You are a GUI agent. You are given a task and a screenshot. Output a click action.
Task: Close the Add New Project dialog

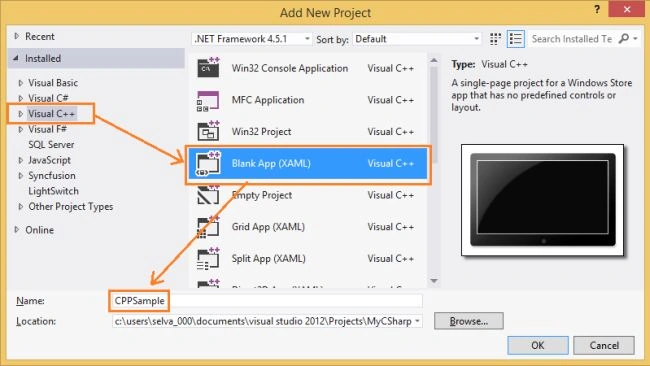point(626,9)
